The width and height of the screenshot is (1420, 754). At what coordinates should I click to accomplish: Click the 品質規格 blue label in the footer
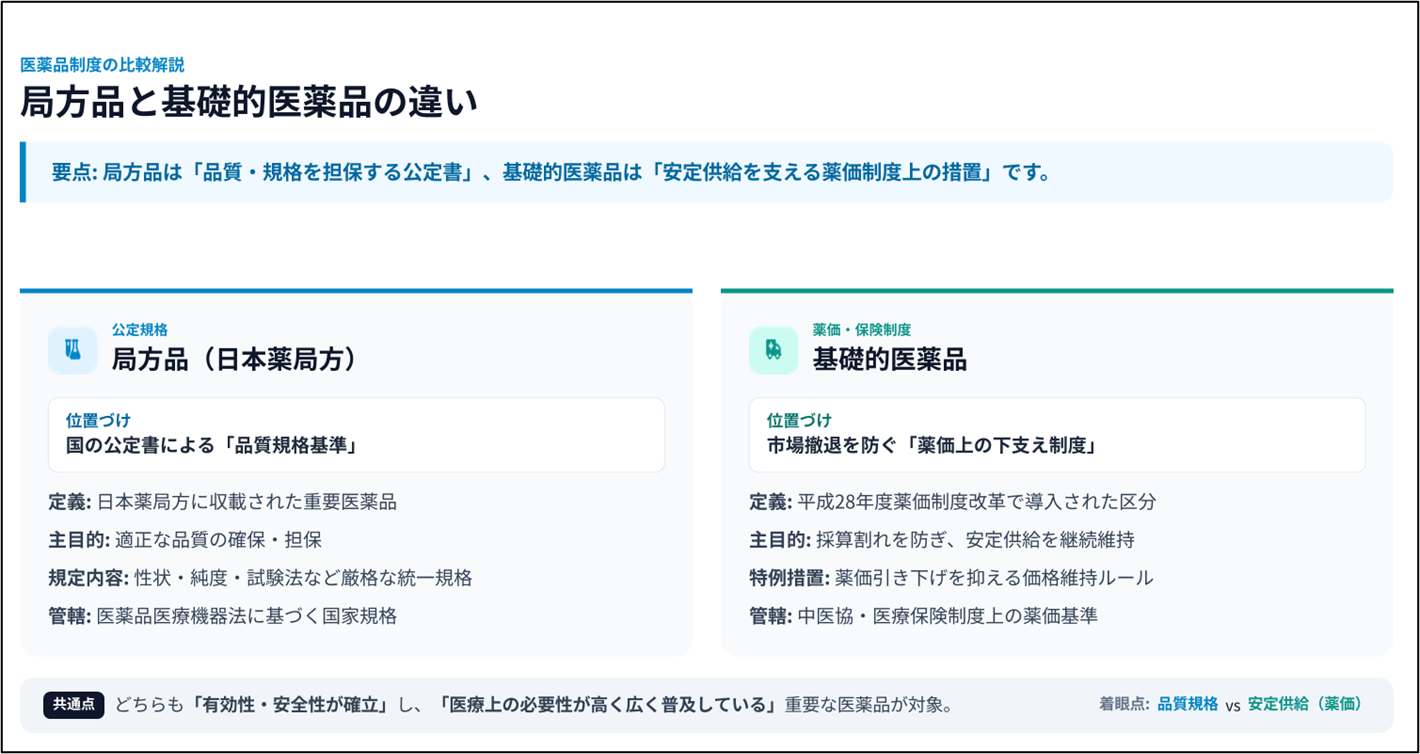tap(1188, 704)
